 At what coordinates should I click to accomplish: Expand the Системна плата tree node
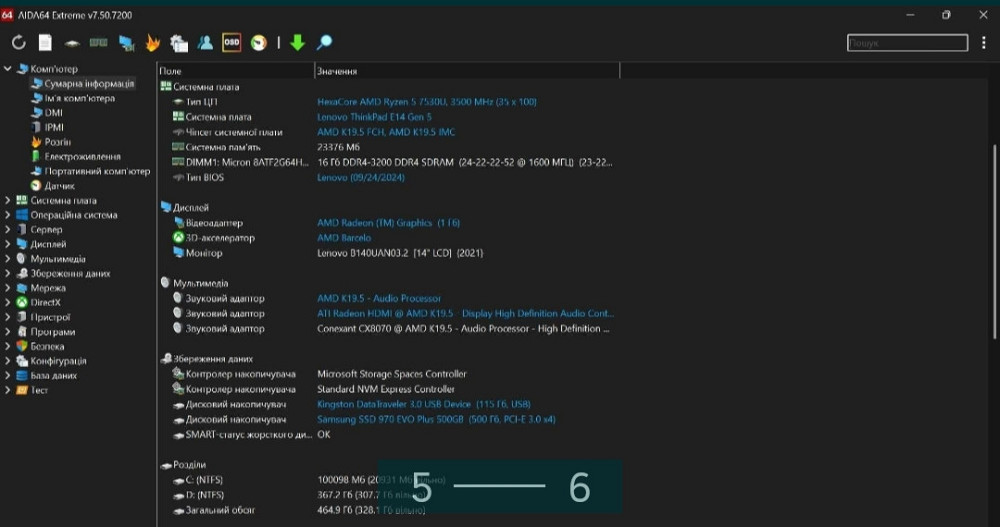[8, 200]
